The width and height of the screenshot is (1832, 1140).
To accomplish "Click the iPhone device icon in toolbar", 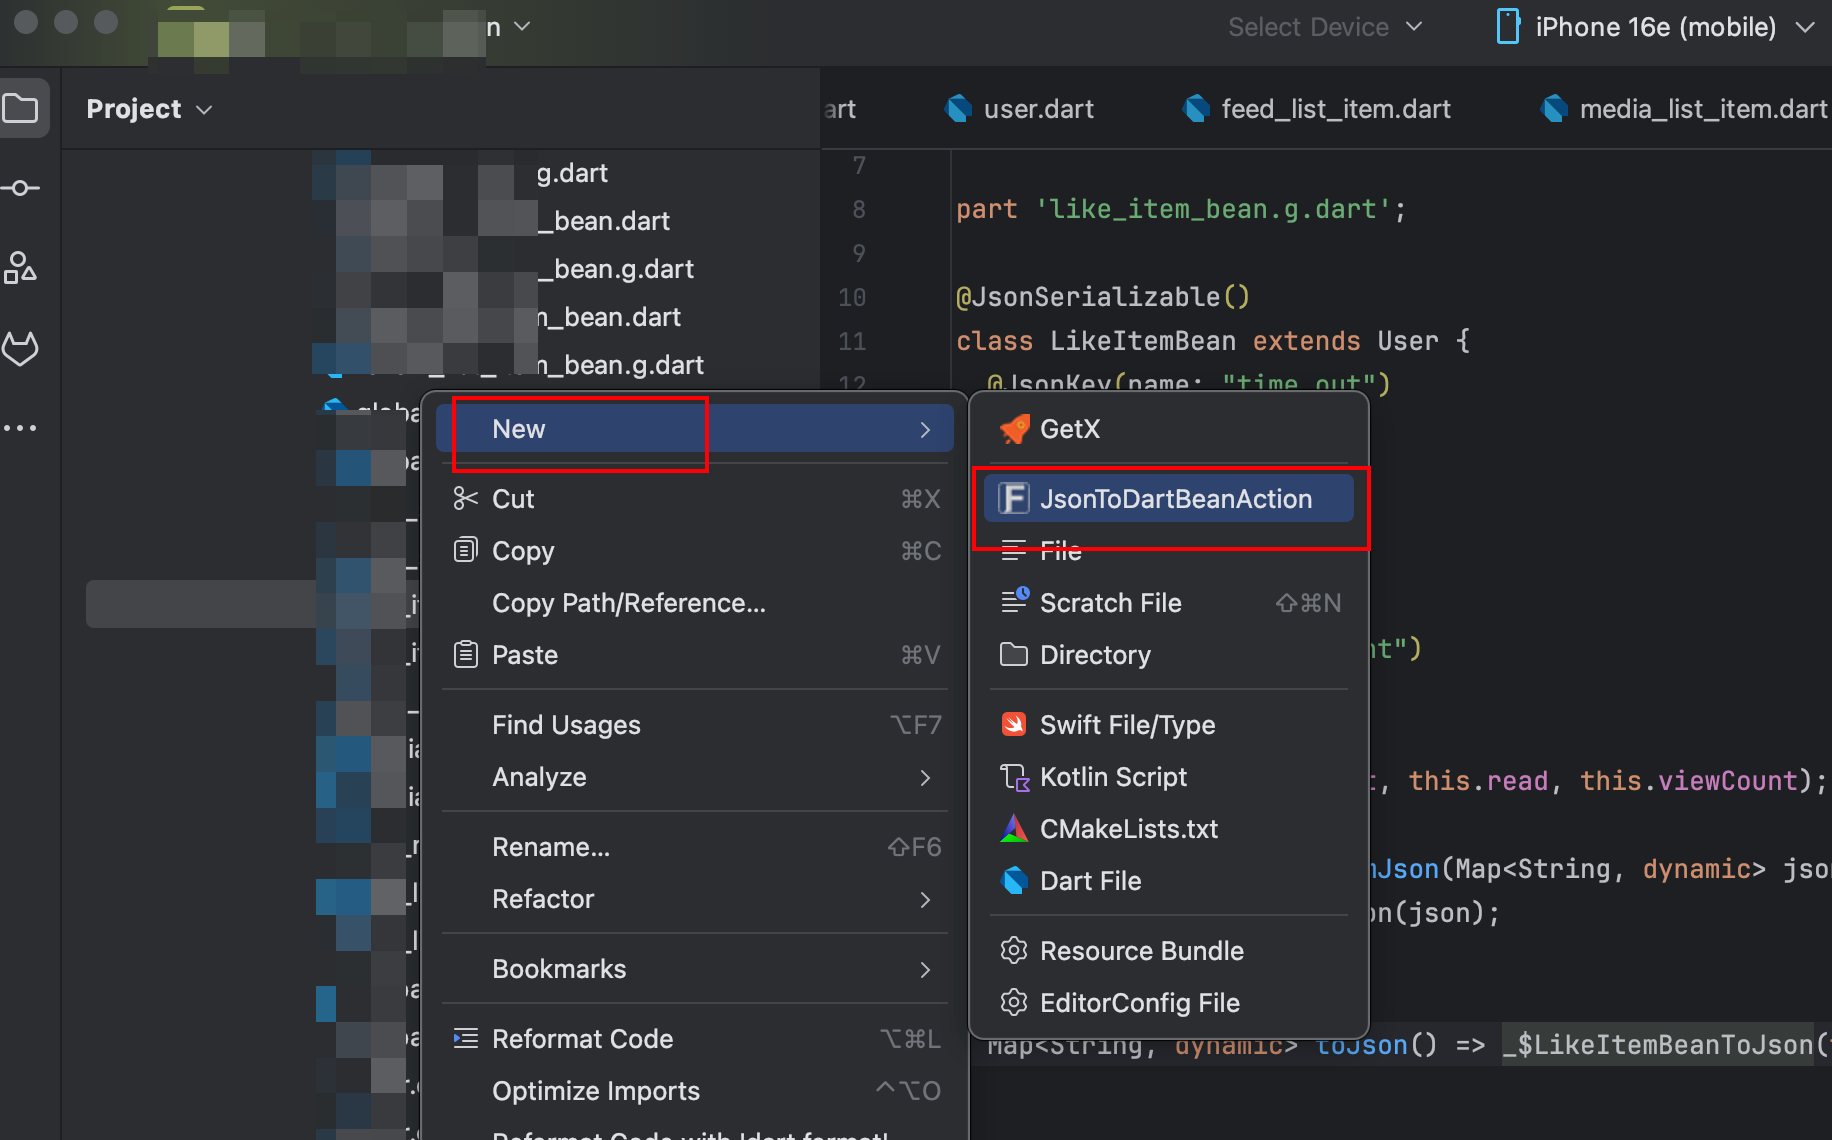I will click(1508, 27).
